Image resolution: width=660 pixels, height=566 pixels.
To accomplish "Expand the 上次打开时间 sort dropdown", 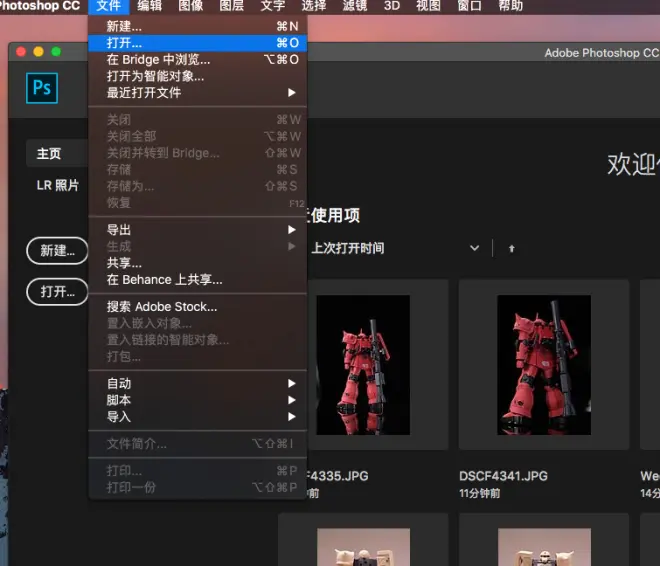I will [474, 248].
